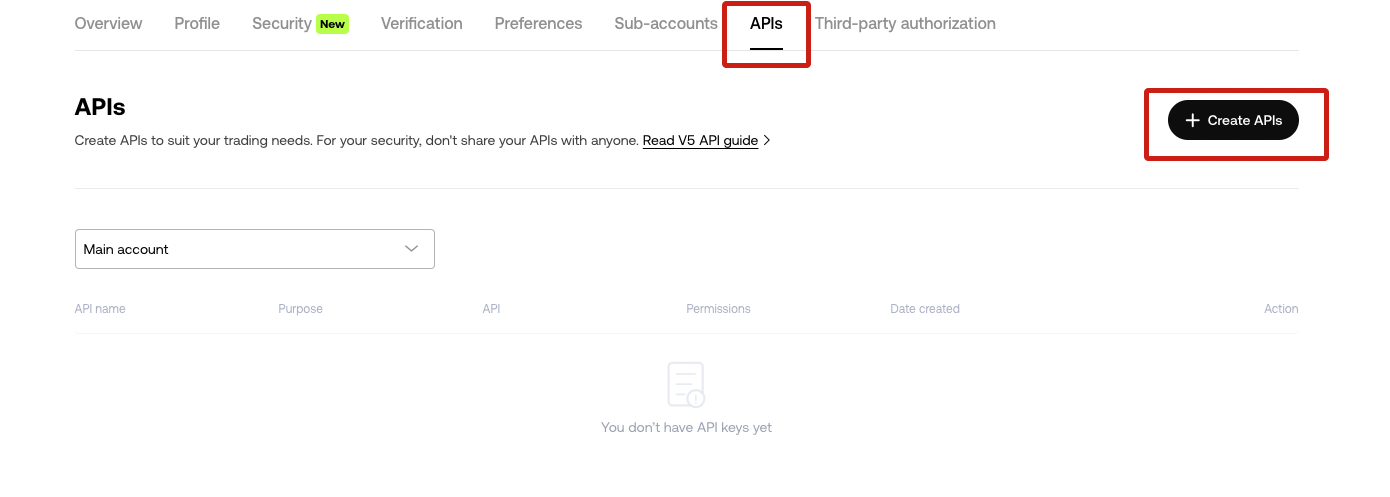Click the Purpose column header
The height and width of the screenshot is (497, 1390).
300,309
